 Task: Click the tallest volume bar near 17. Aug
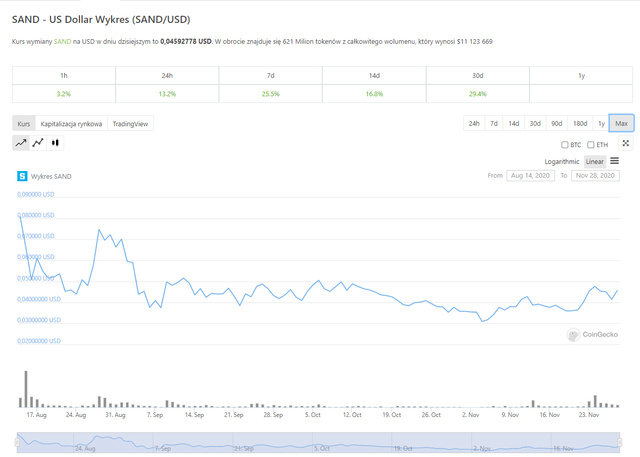point(26,389)
